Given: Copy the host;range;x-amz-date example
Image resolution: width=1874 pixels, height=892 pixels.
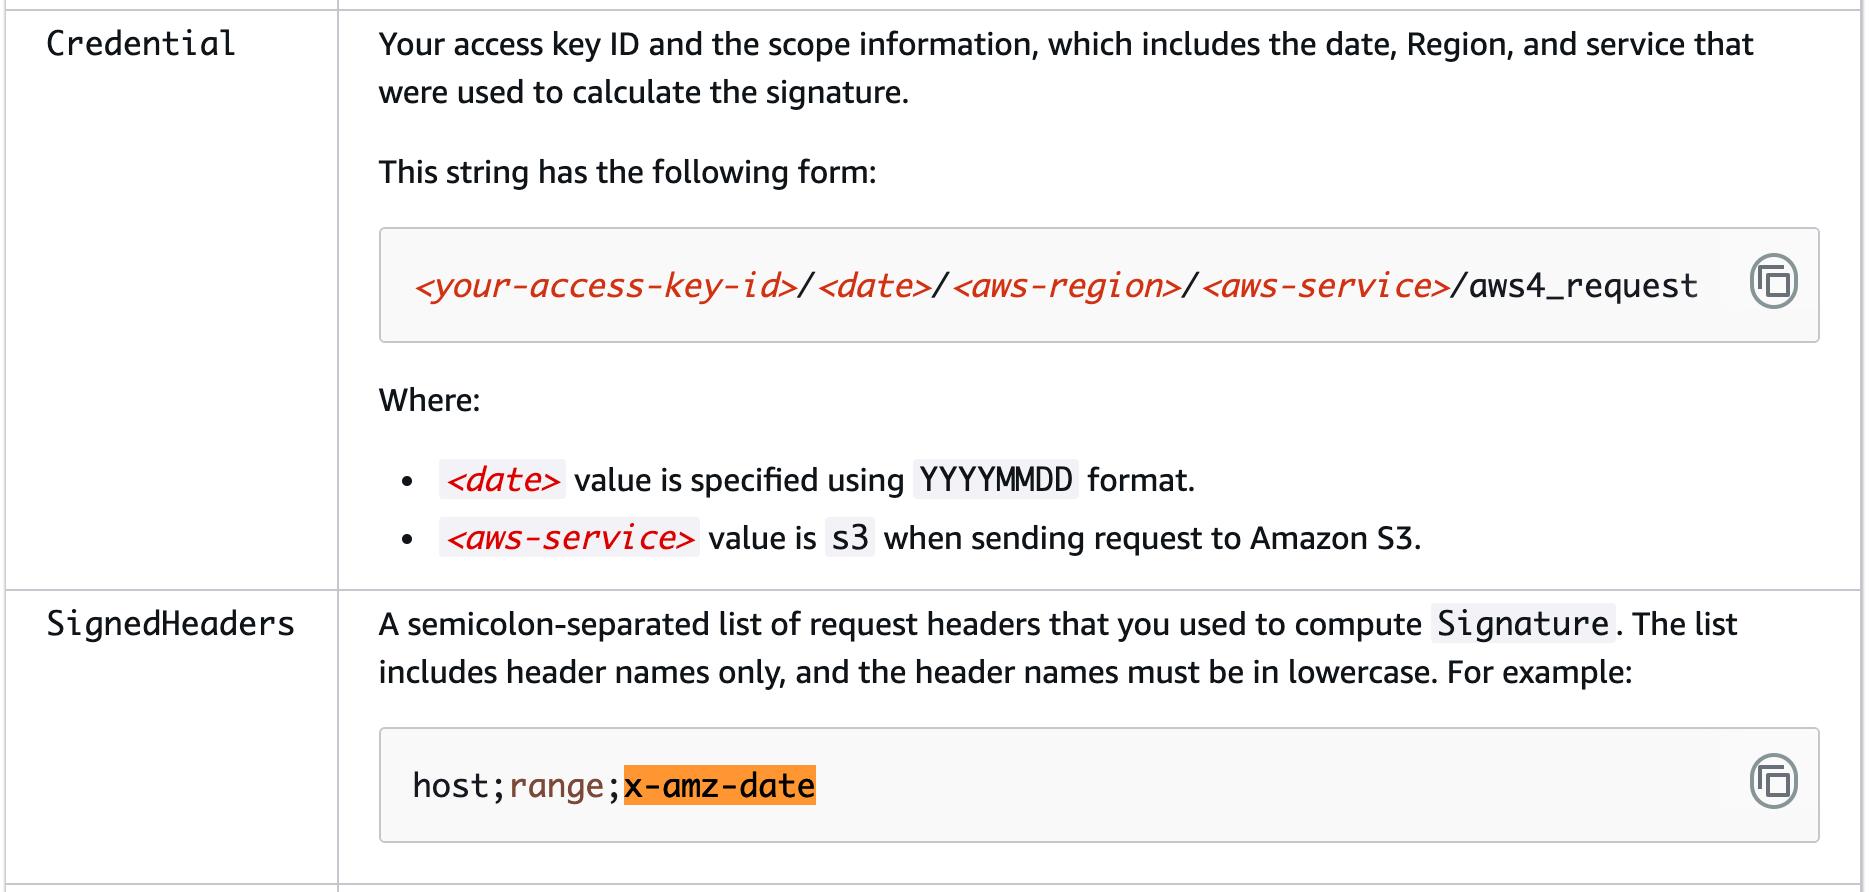Looking at the screenshot, I should (1773, 782).
